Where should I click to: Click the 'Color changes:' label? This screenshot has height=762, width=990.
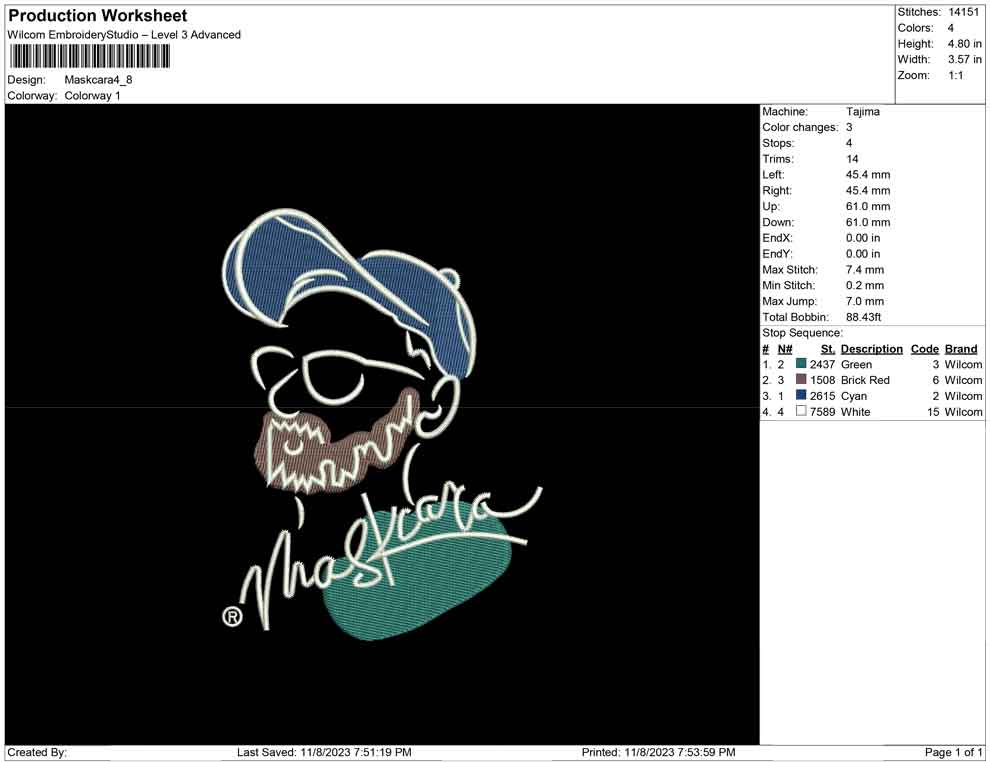click(800, 127)
